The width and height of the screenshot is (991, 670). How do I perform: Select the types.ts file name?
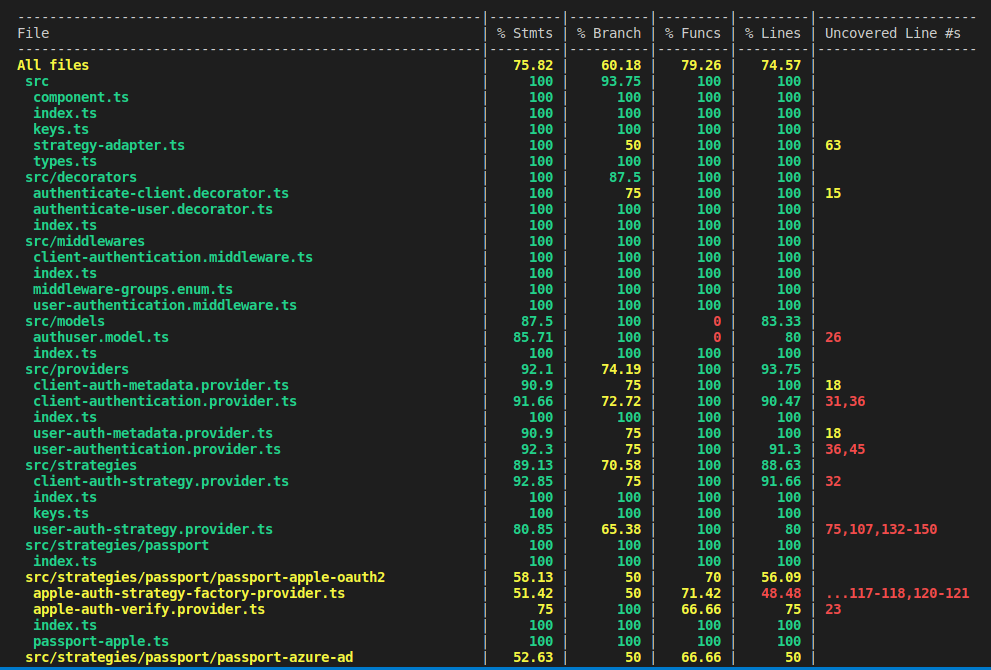click(65, 161)
